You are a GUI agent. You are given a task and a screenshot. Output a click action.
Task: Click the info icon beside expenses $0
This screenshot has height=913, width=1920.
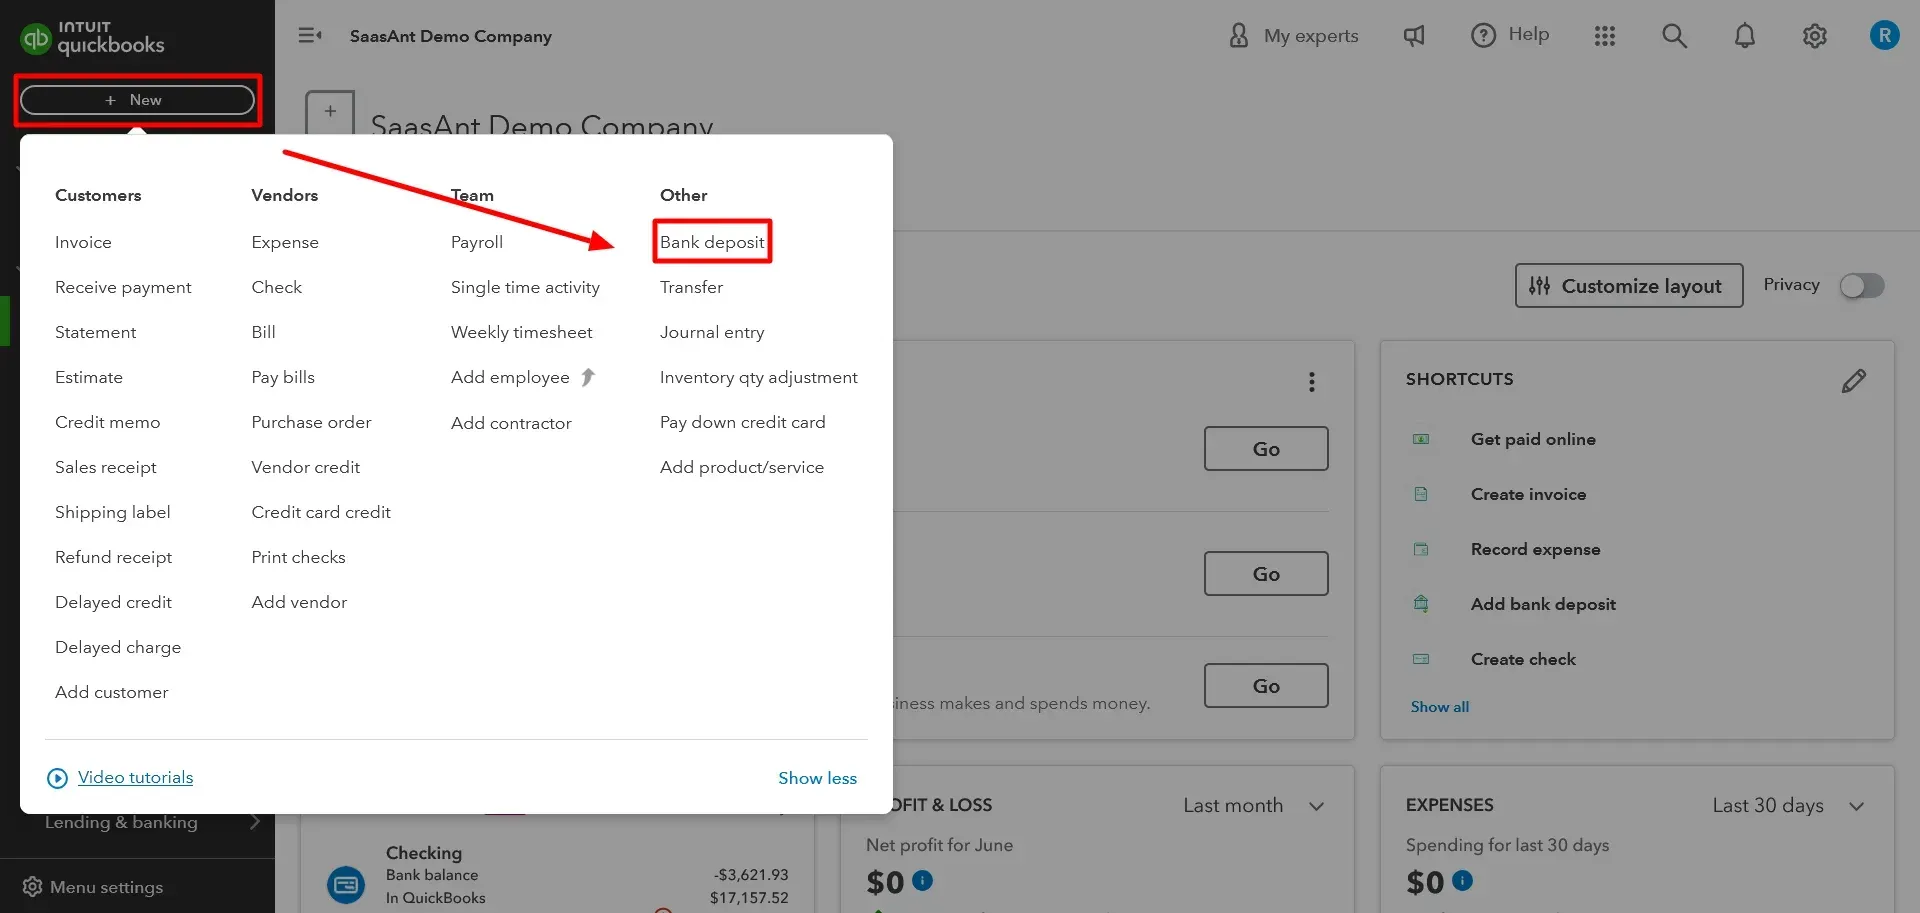(1462, 880)
